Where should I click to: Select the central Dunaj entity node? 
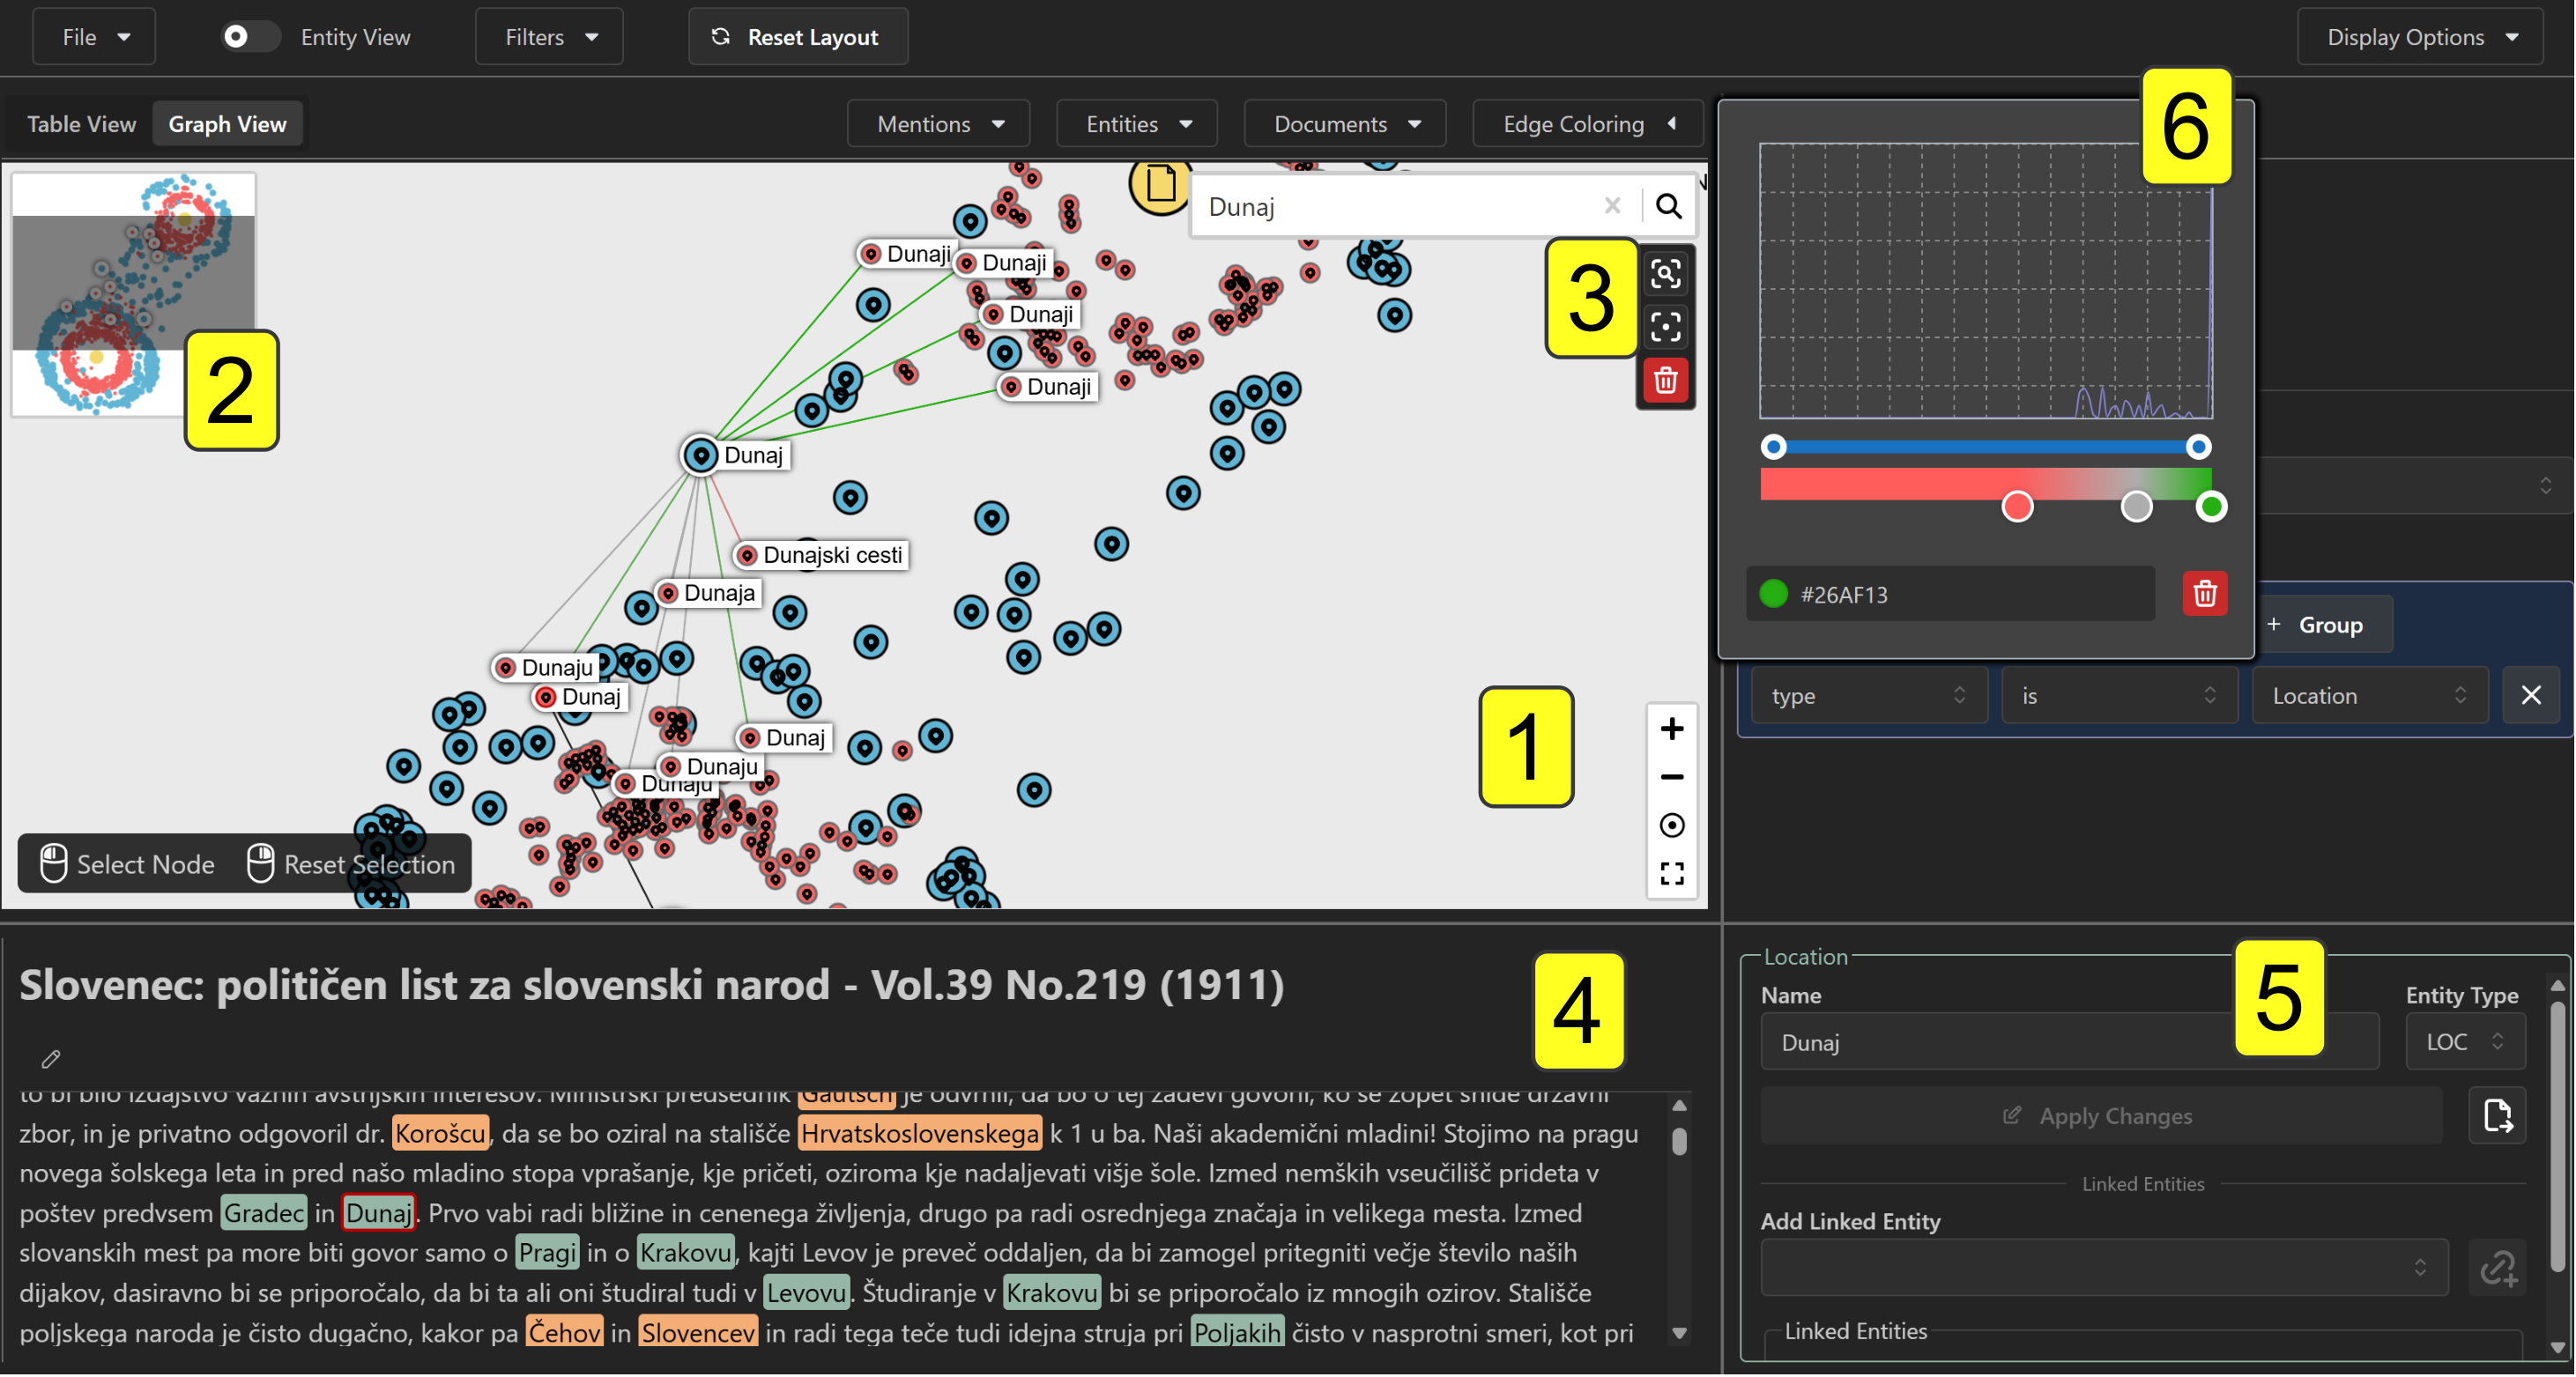pos(701,456)
